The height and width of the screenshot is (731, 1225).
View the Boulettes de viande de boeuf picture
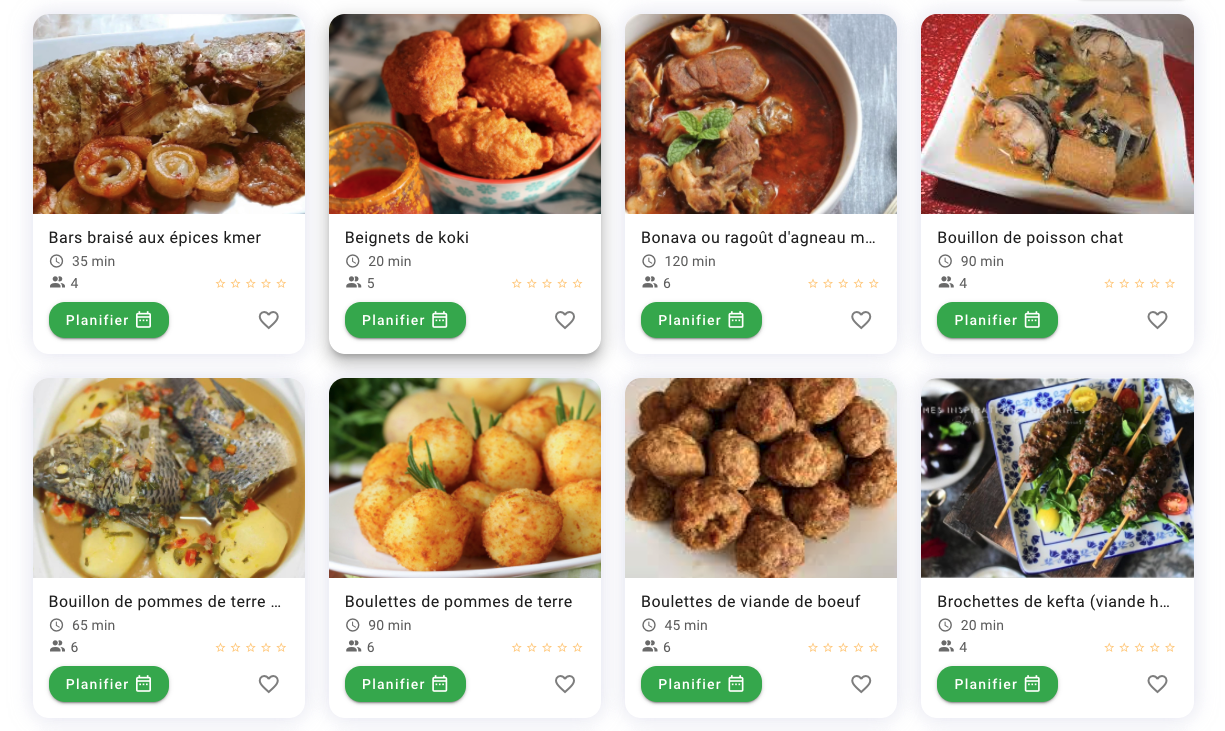[x=761, y=478]
